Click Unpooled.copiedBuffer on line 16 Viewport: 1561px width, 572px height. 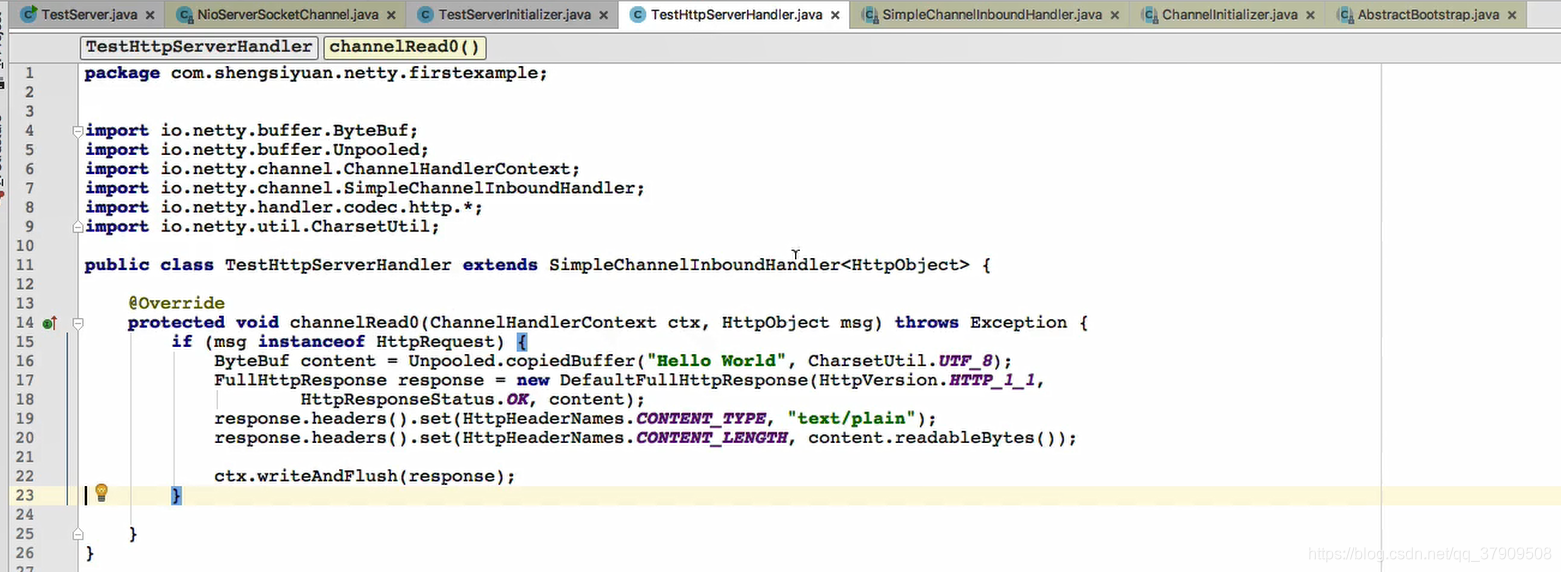point(522,361)
